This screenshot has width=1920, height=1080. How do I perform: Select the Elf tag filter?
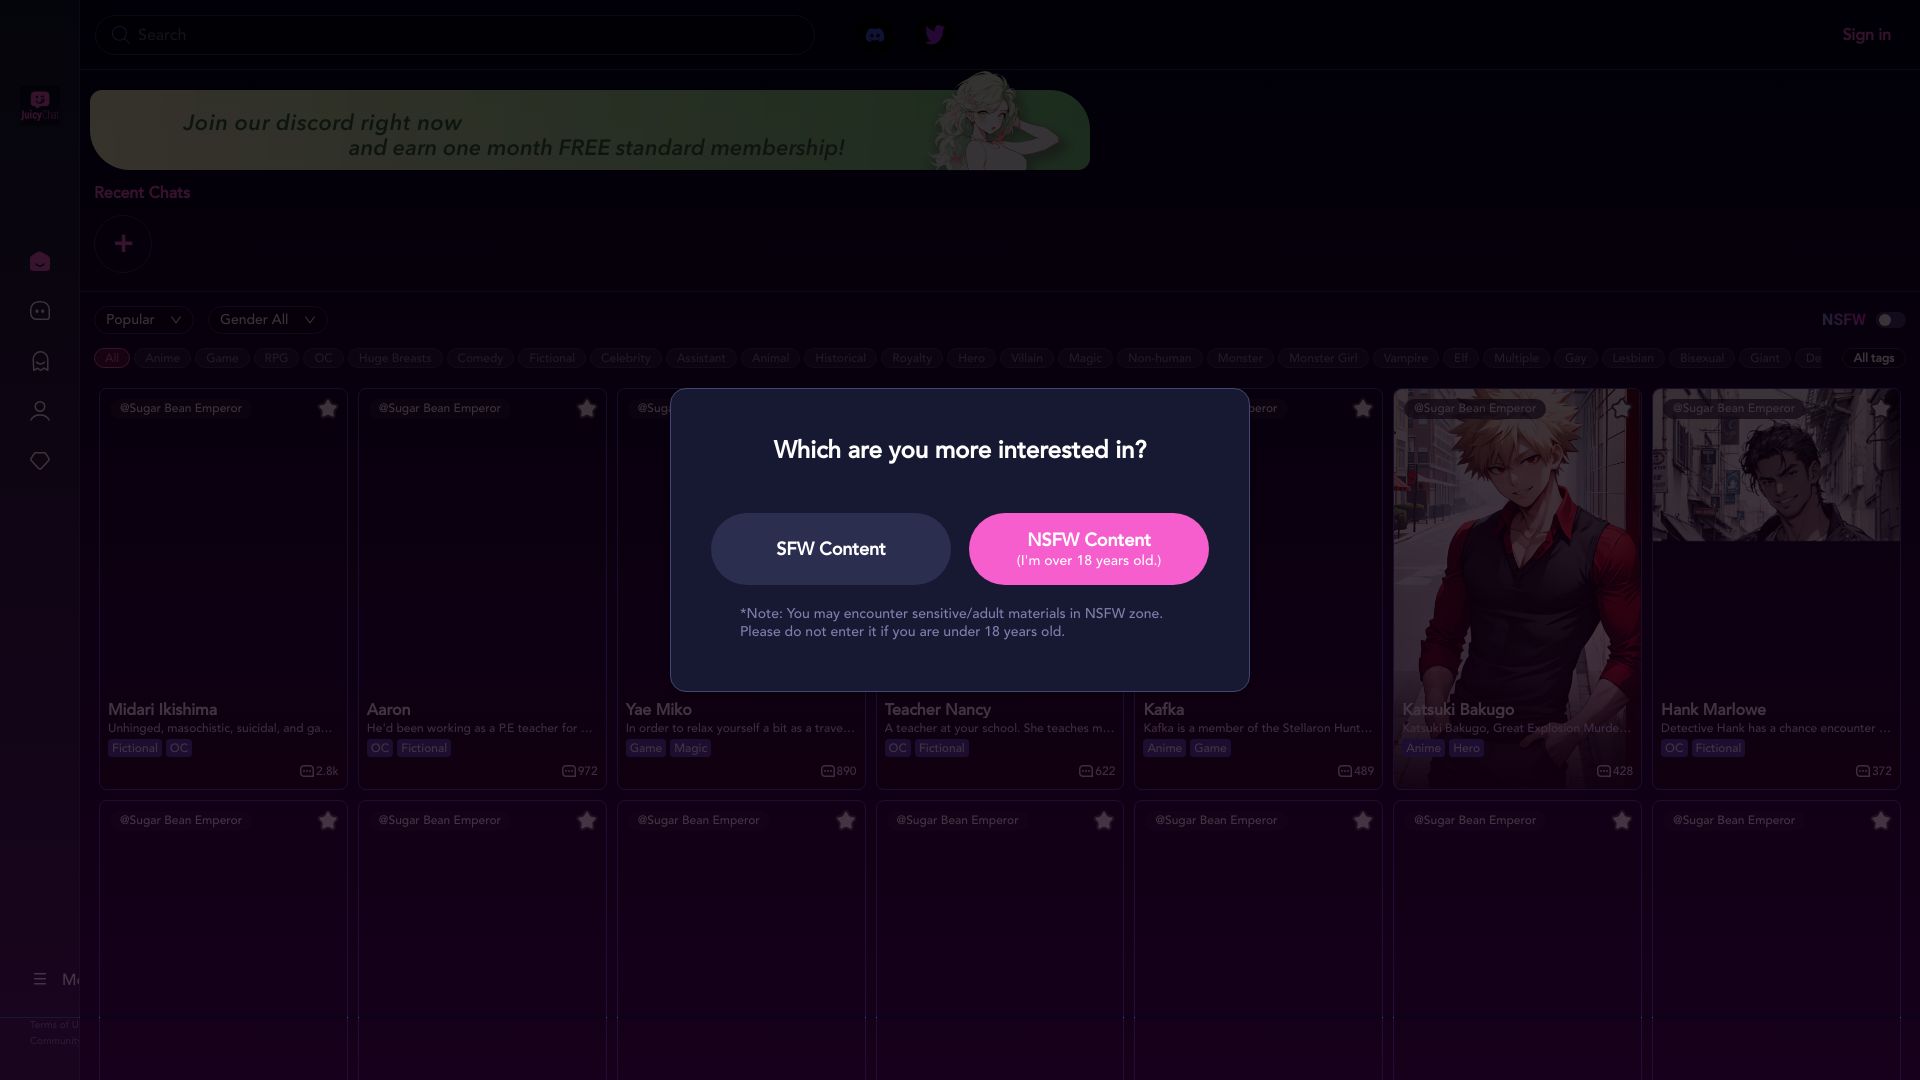click(1461, 358)
